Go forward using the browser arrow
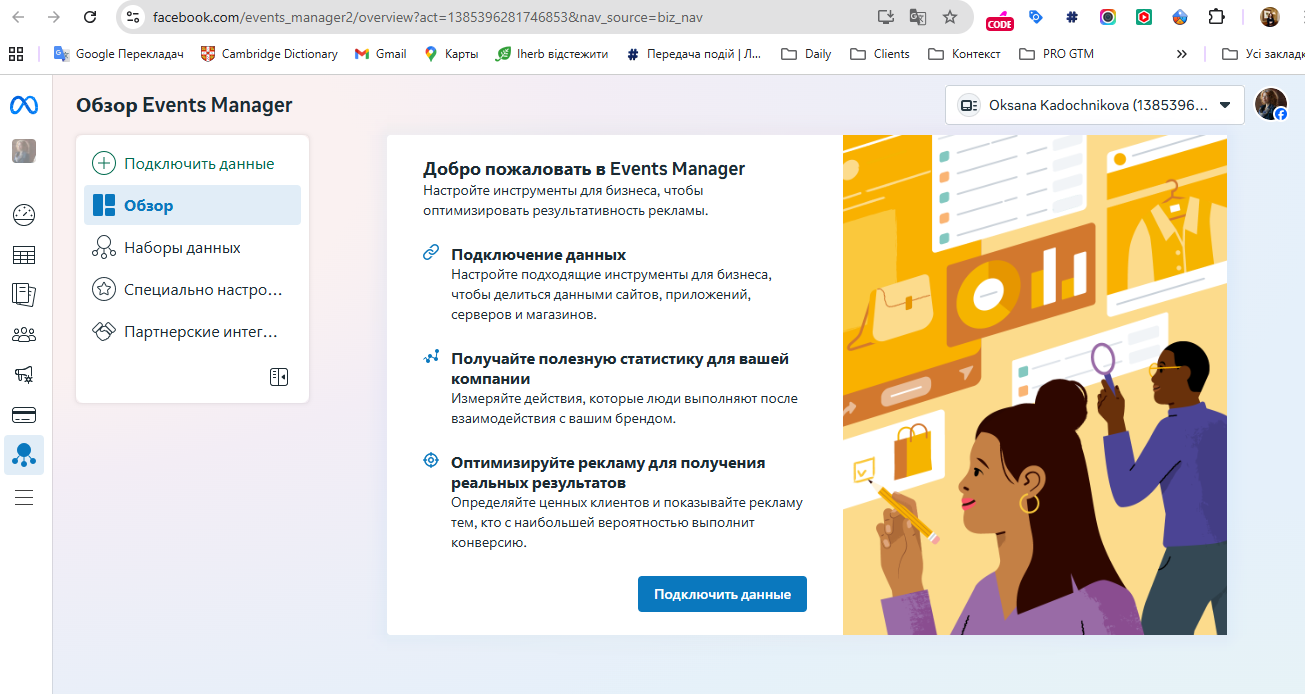Screen dimensions: 1305x694 point(54,17)
